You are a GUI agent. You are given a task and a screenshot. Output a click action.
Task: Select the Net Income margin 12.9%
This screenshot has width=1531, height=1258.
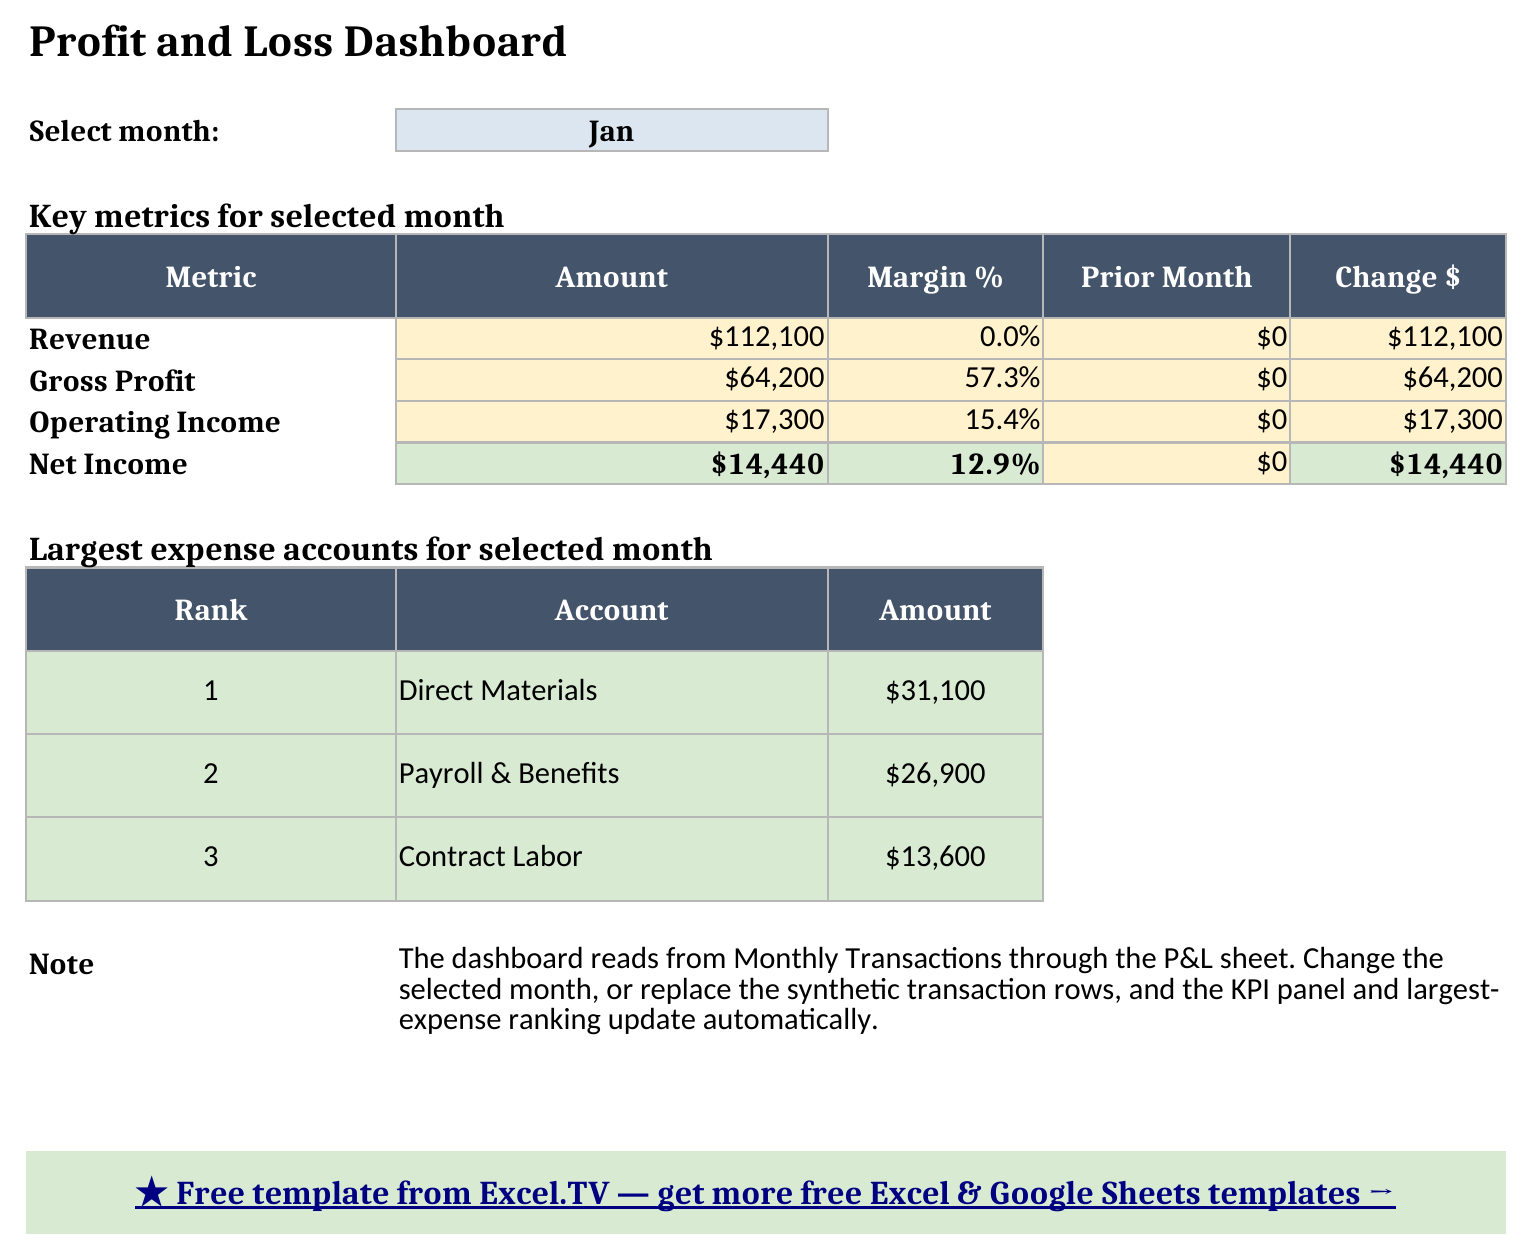tap(935, 463)
